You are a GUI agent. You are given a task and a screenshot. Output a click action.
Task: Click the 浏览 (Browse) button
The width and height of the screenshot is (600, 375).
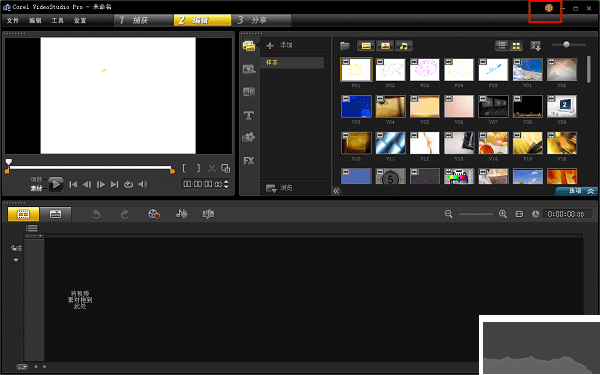280,188
